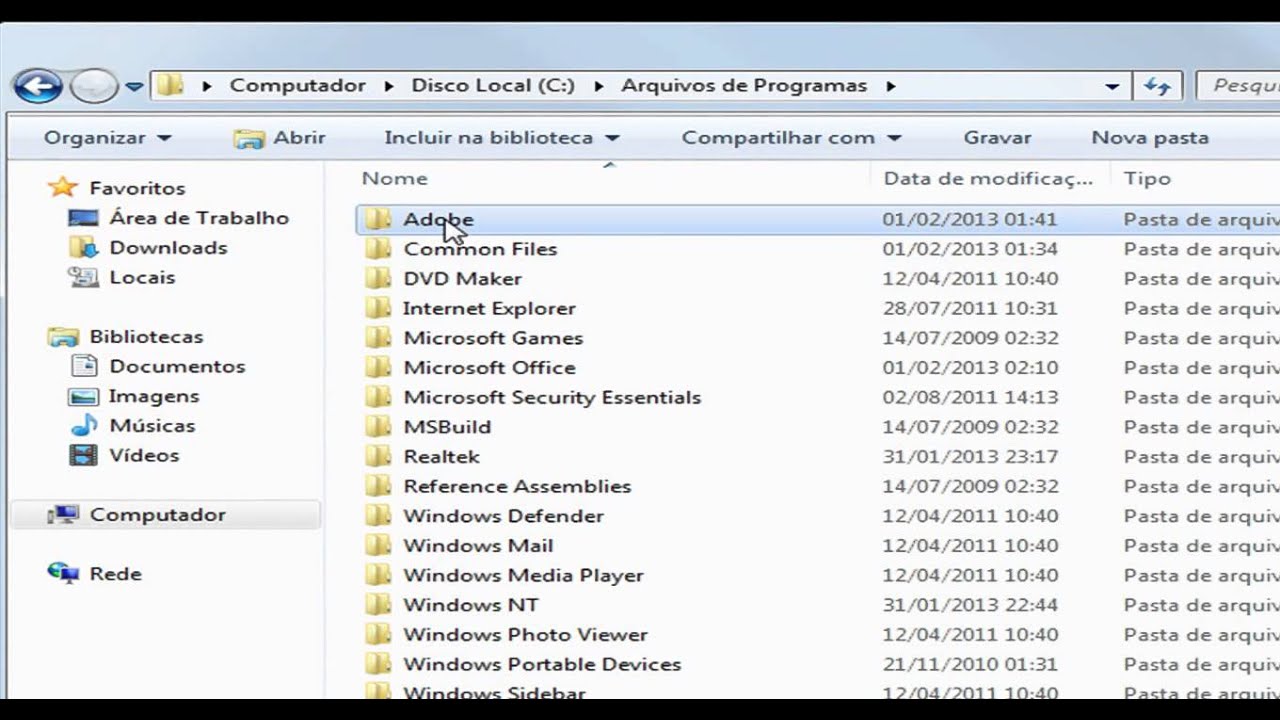Click date 31/01/2013 22:44 of Windows NT

click(x=970, y=605)
